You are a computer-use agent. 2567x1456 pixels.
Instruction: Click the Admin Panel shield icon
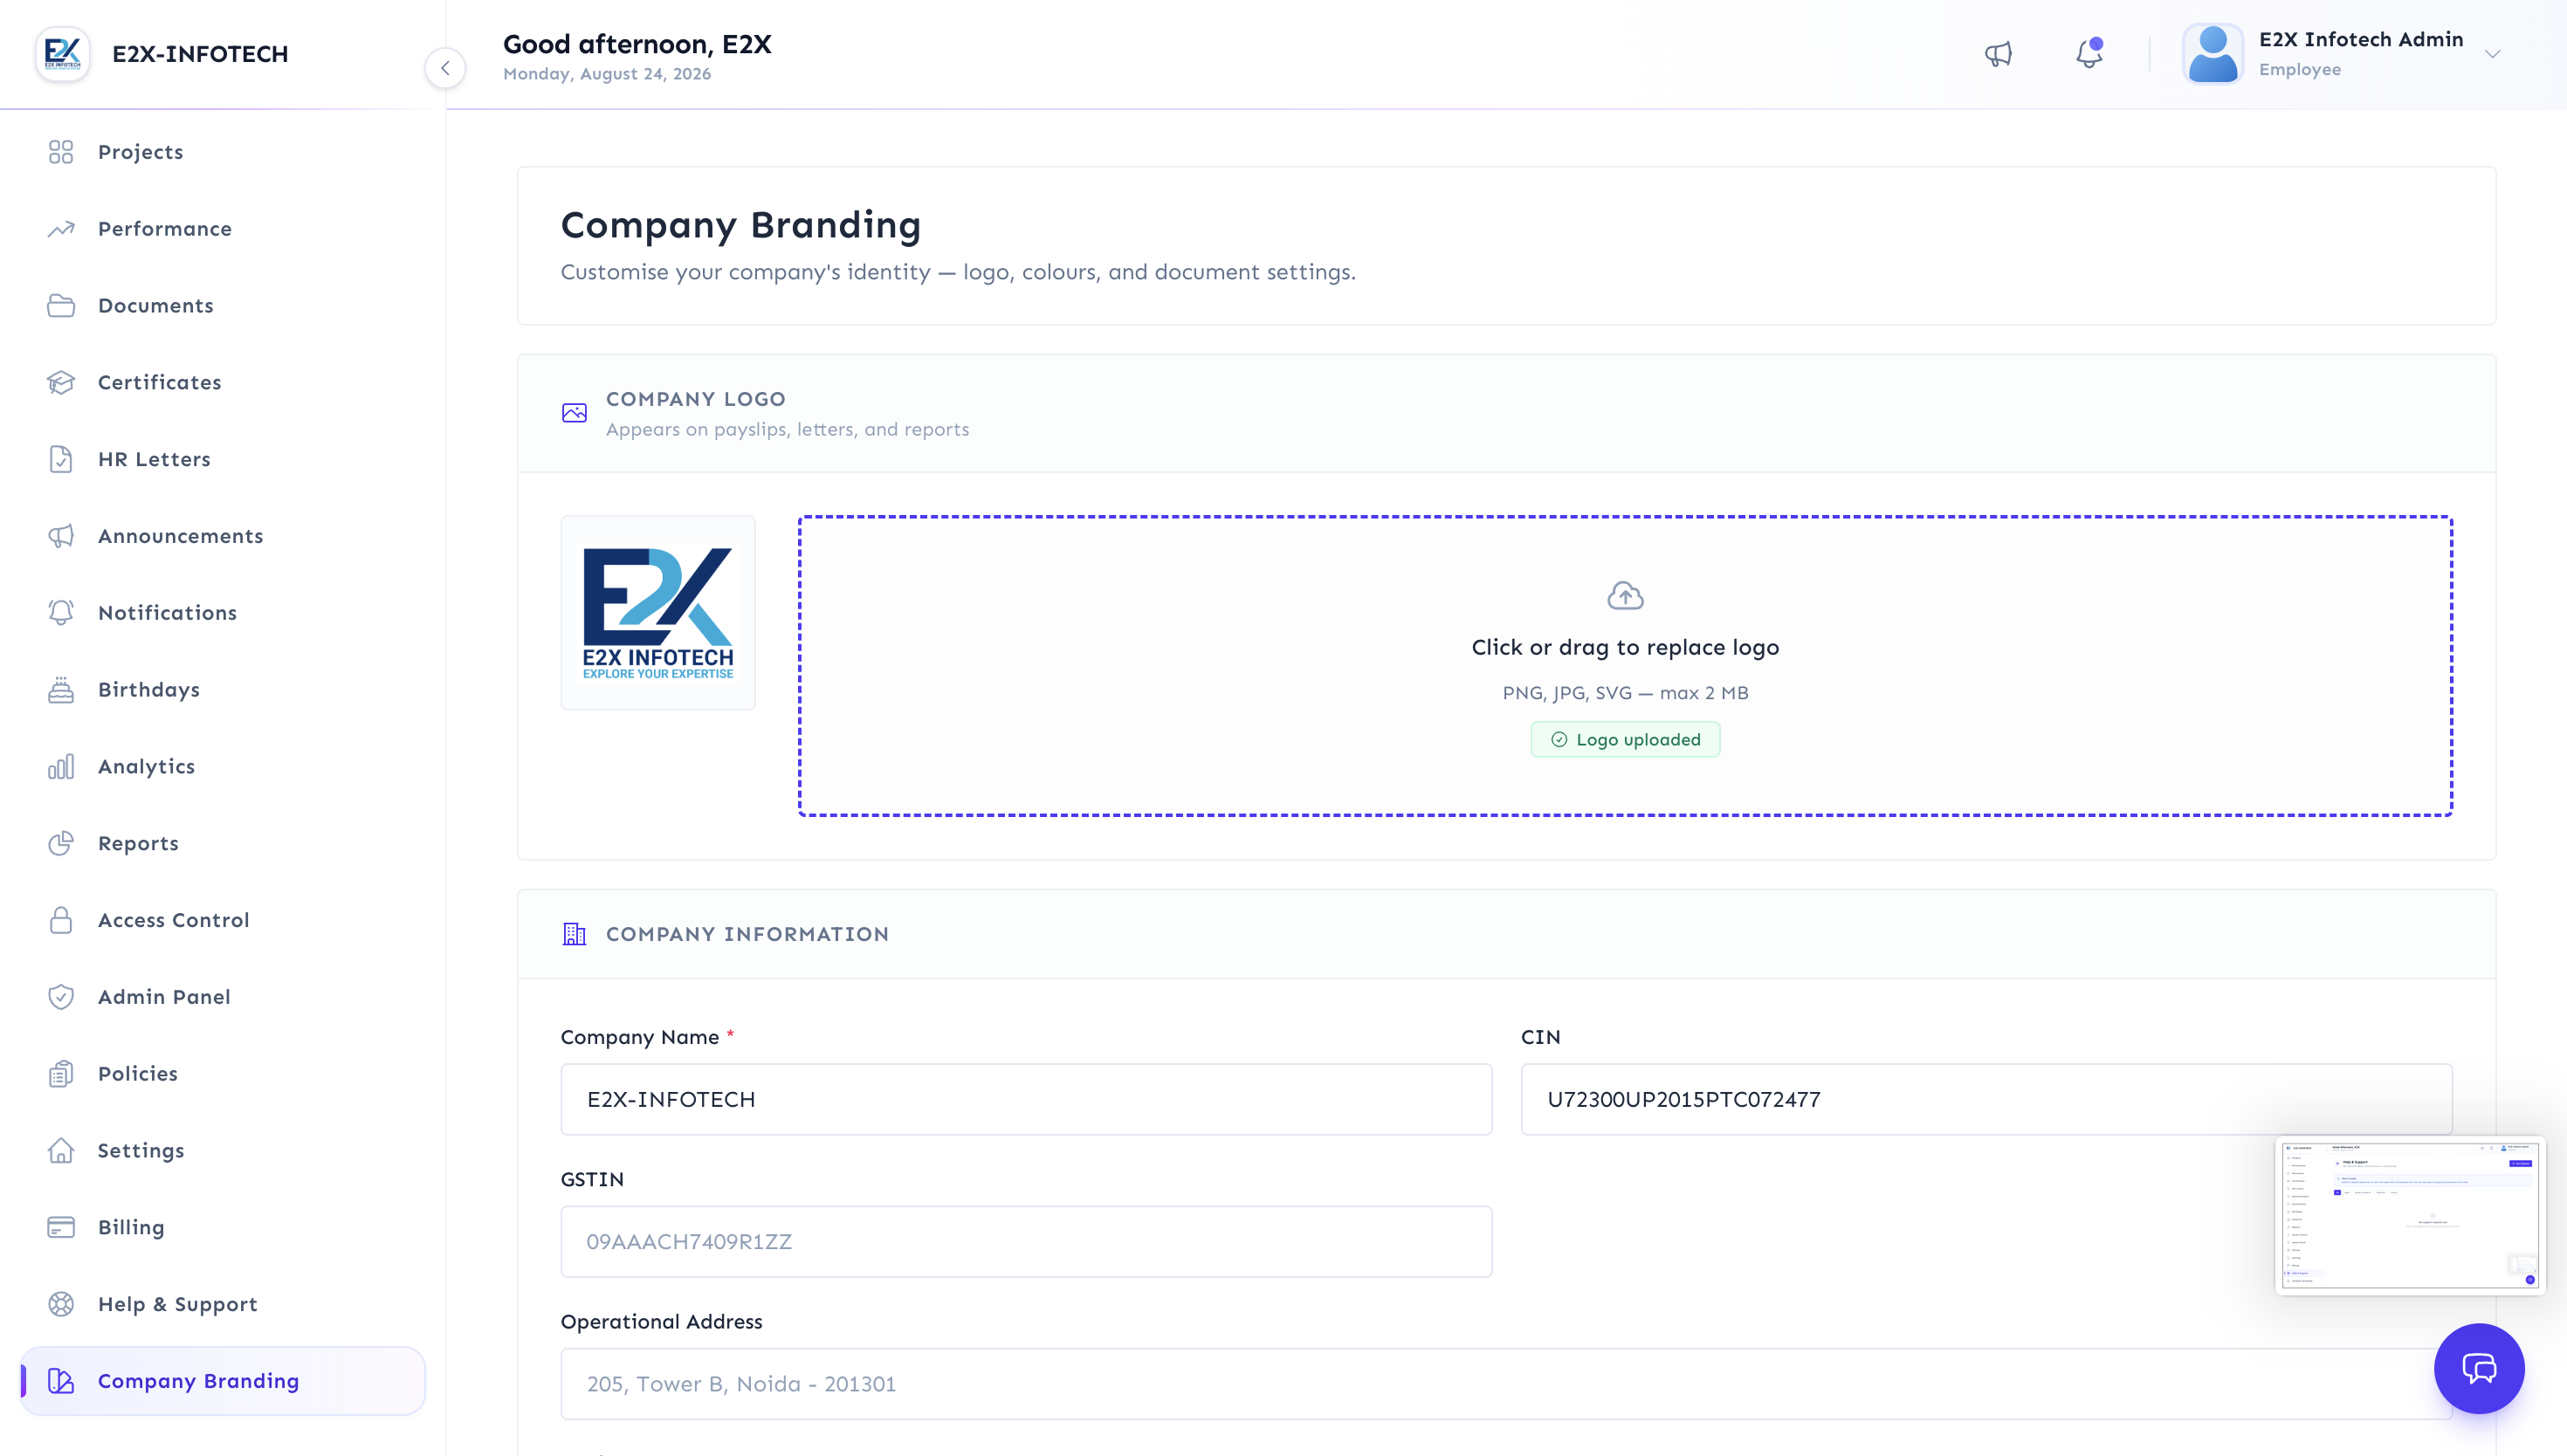[x=61, y=997]
